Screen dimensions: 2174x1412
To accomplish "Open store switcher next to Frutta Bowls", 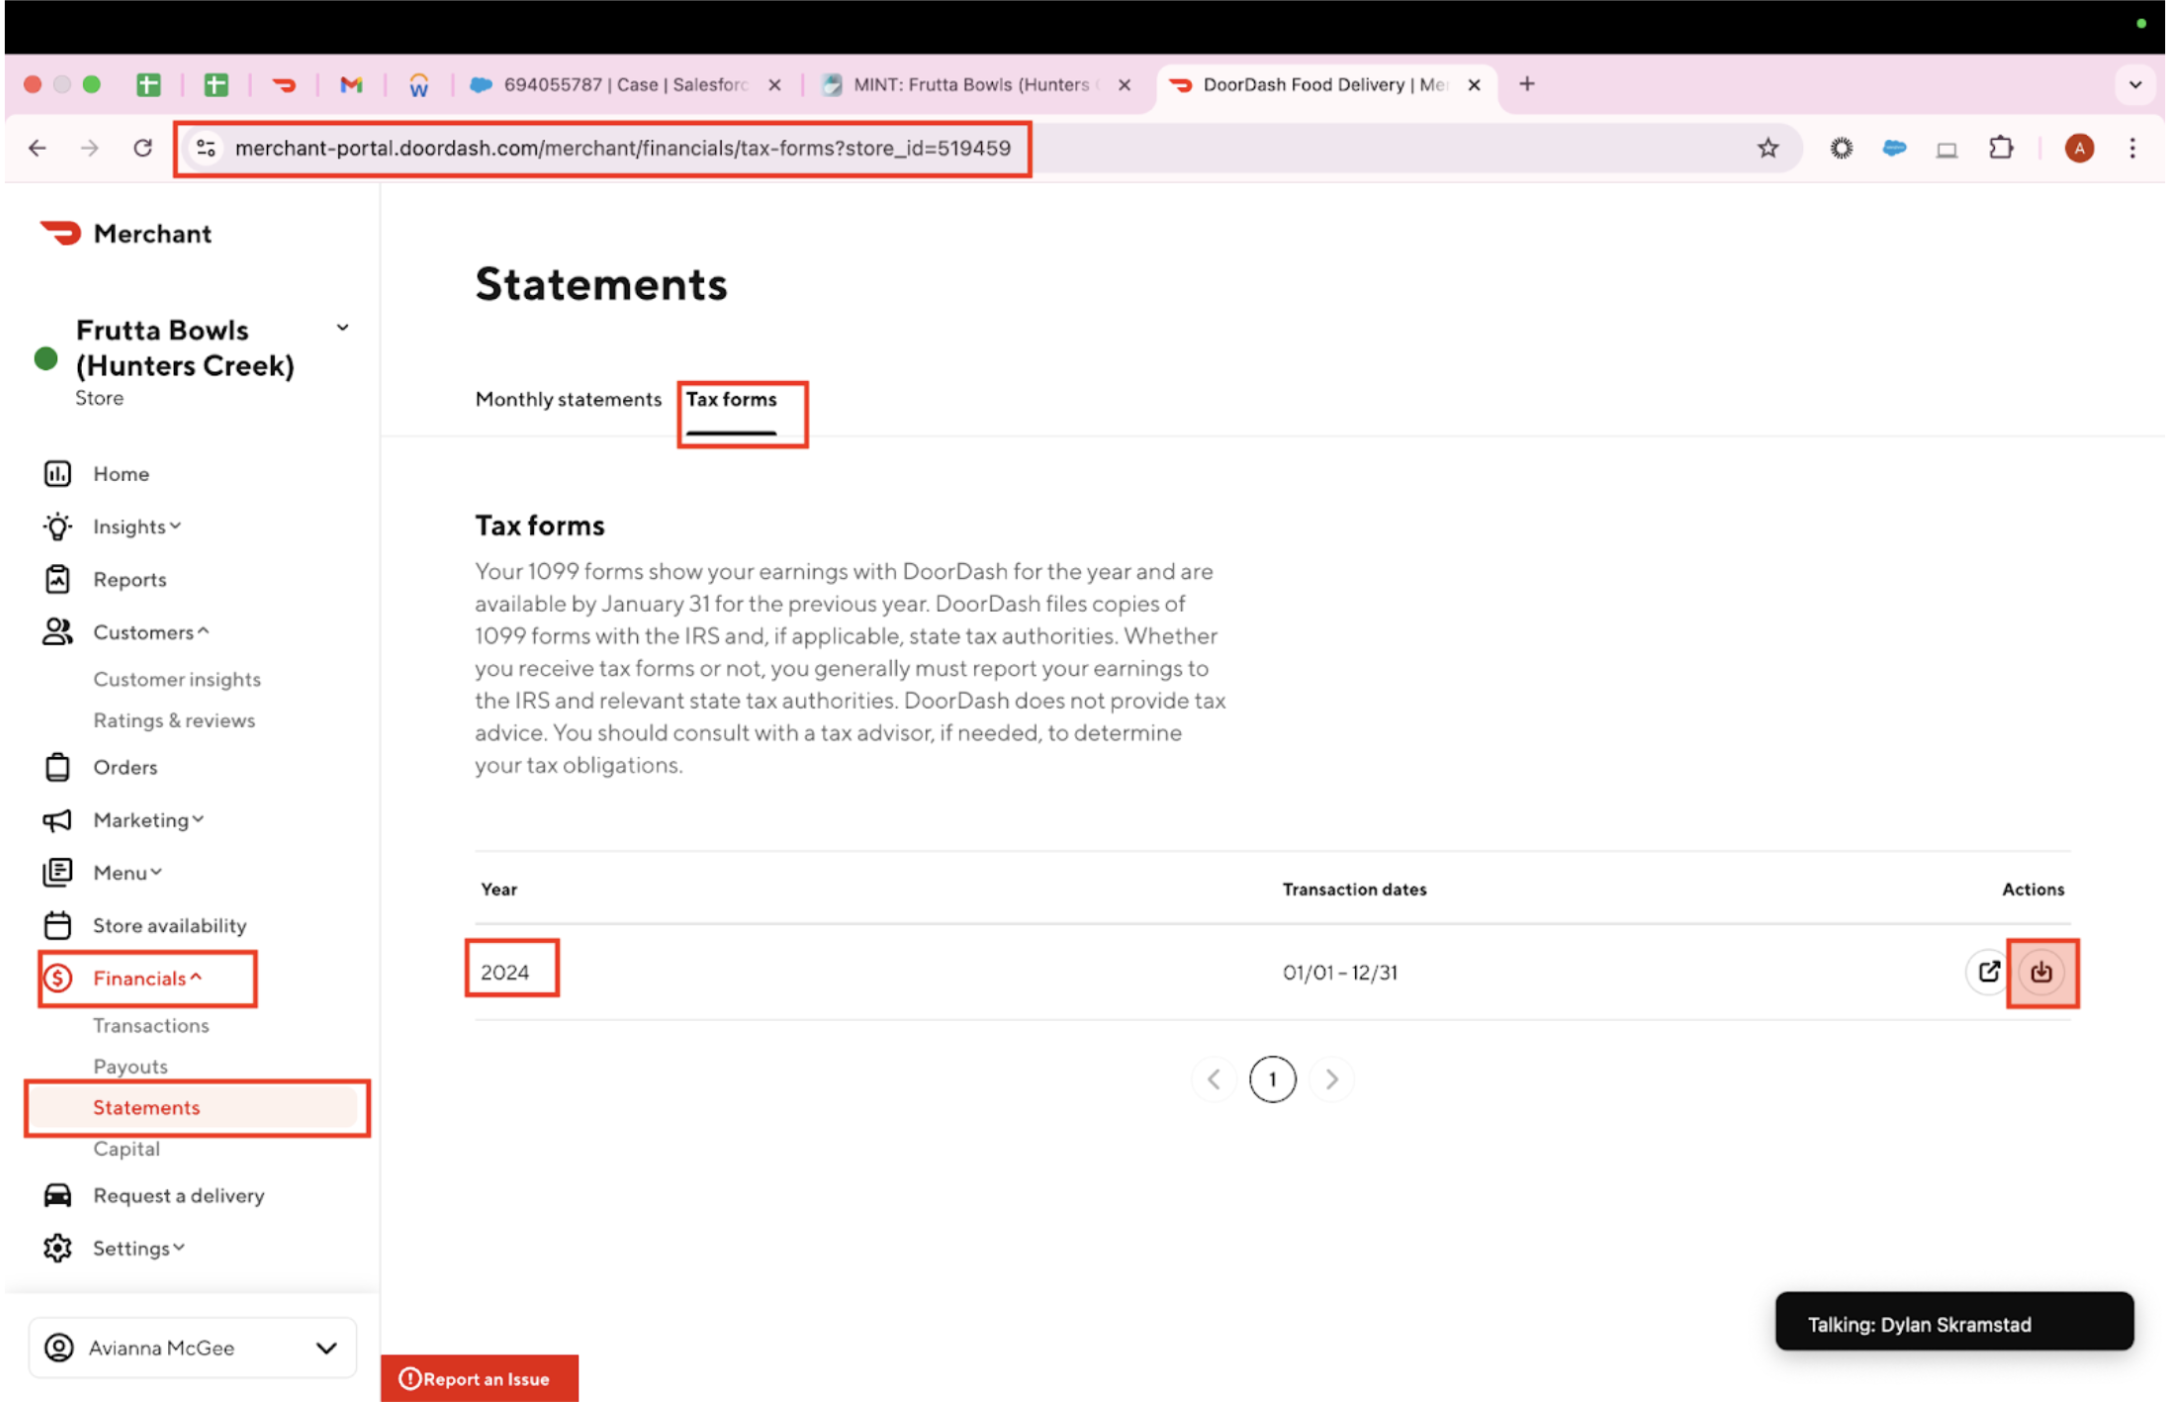I will [343, 328].
